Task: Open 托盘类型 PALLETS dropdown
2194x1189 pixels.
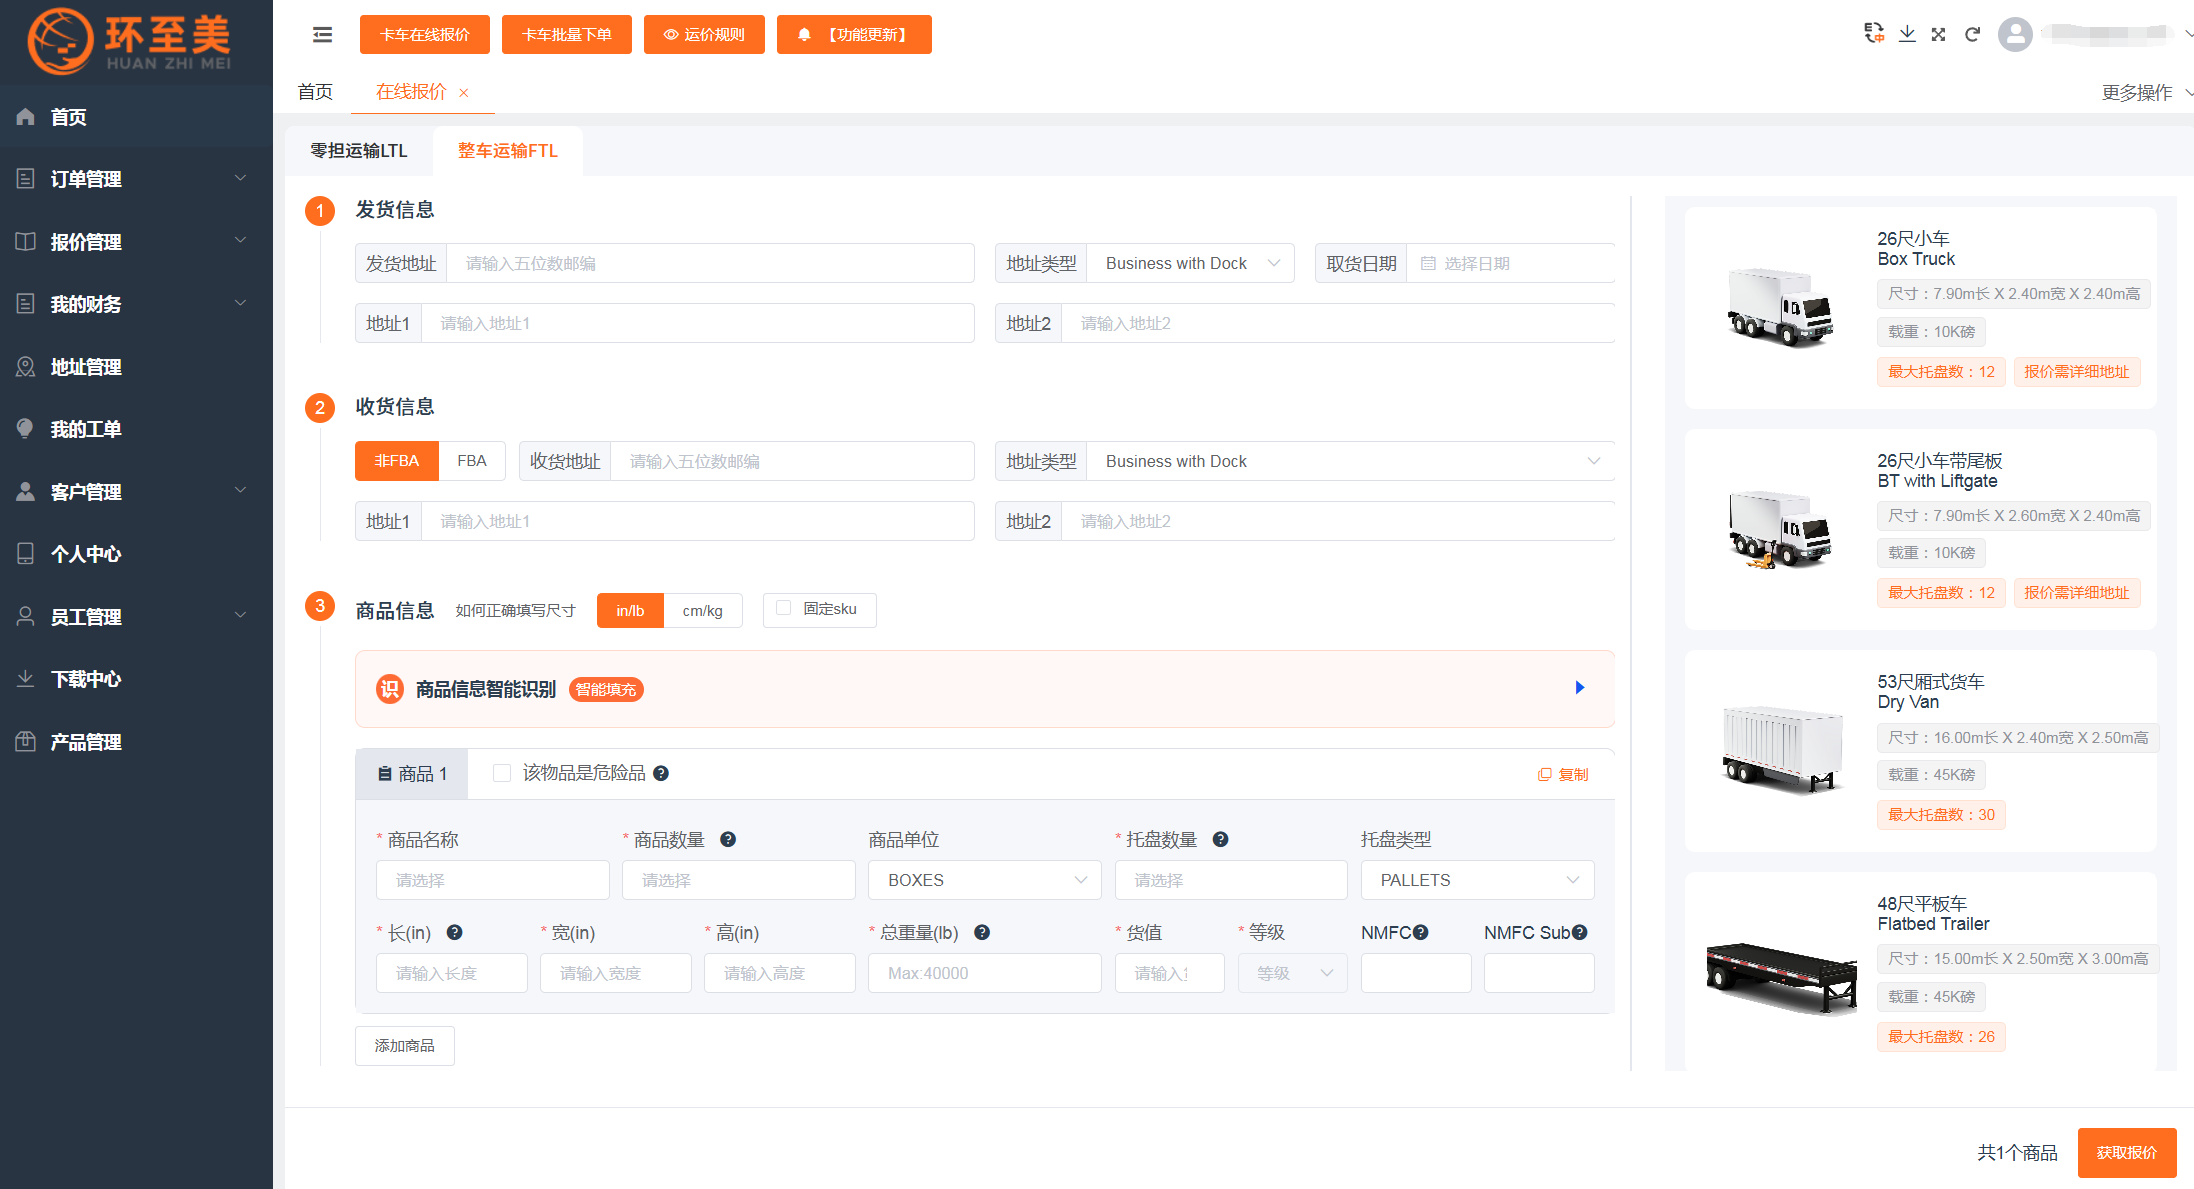Action: tap(1477, 880)
